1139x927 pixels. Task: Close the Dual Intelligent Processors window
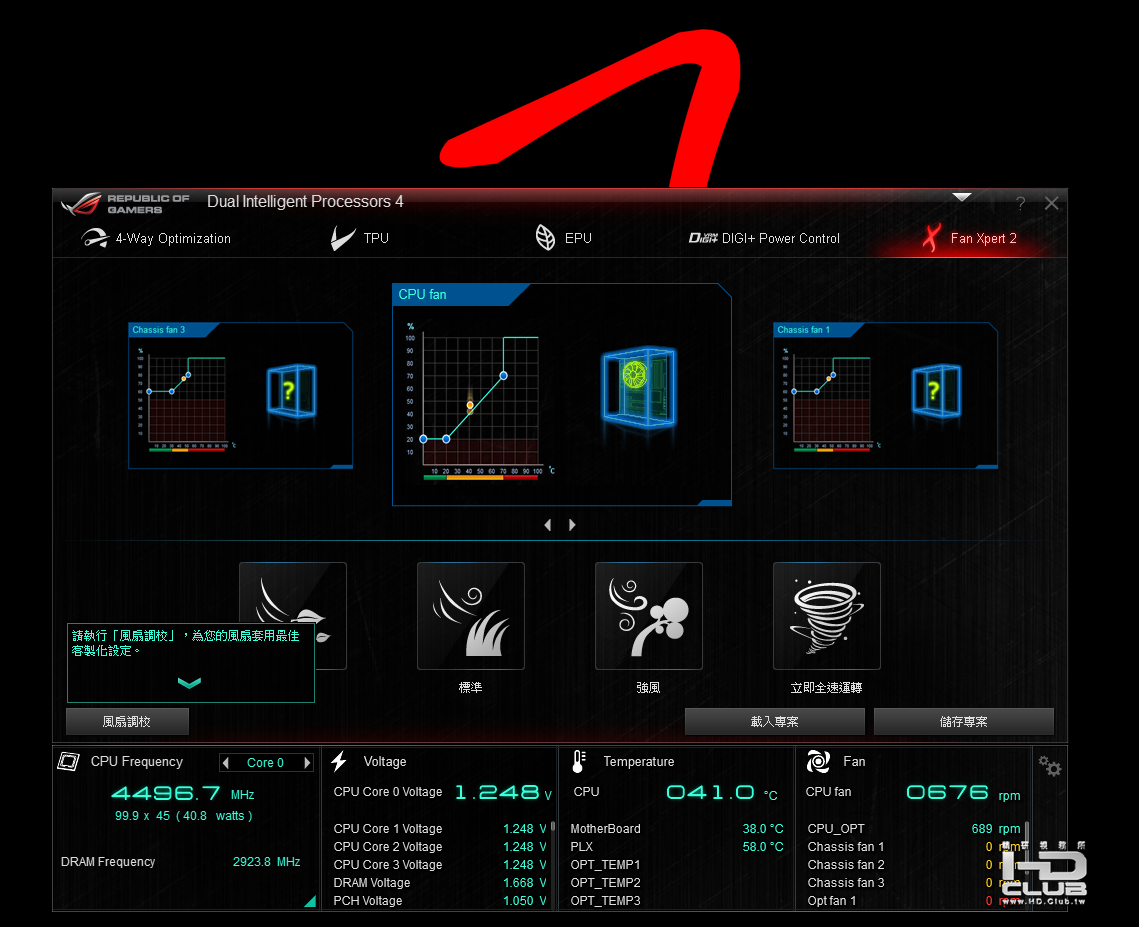click(x=1051, y=203)
